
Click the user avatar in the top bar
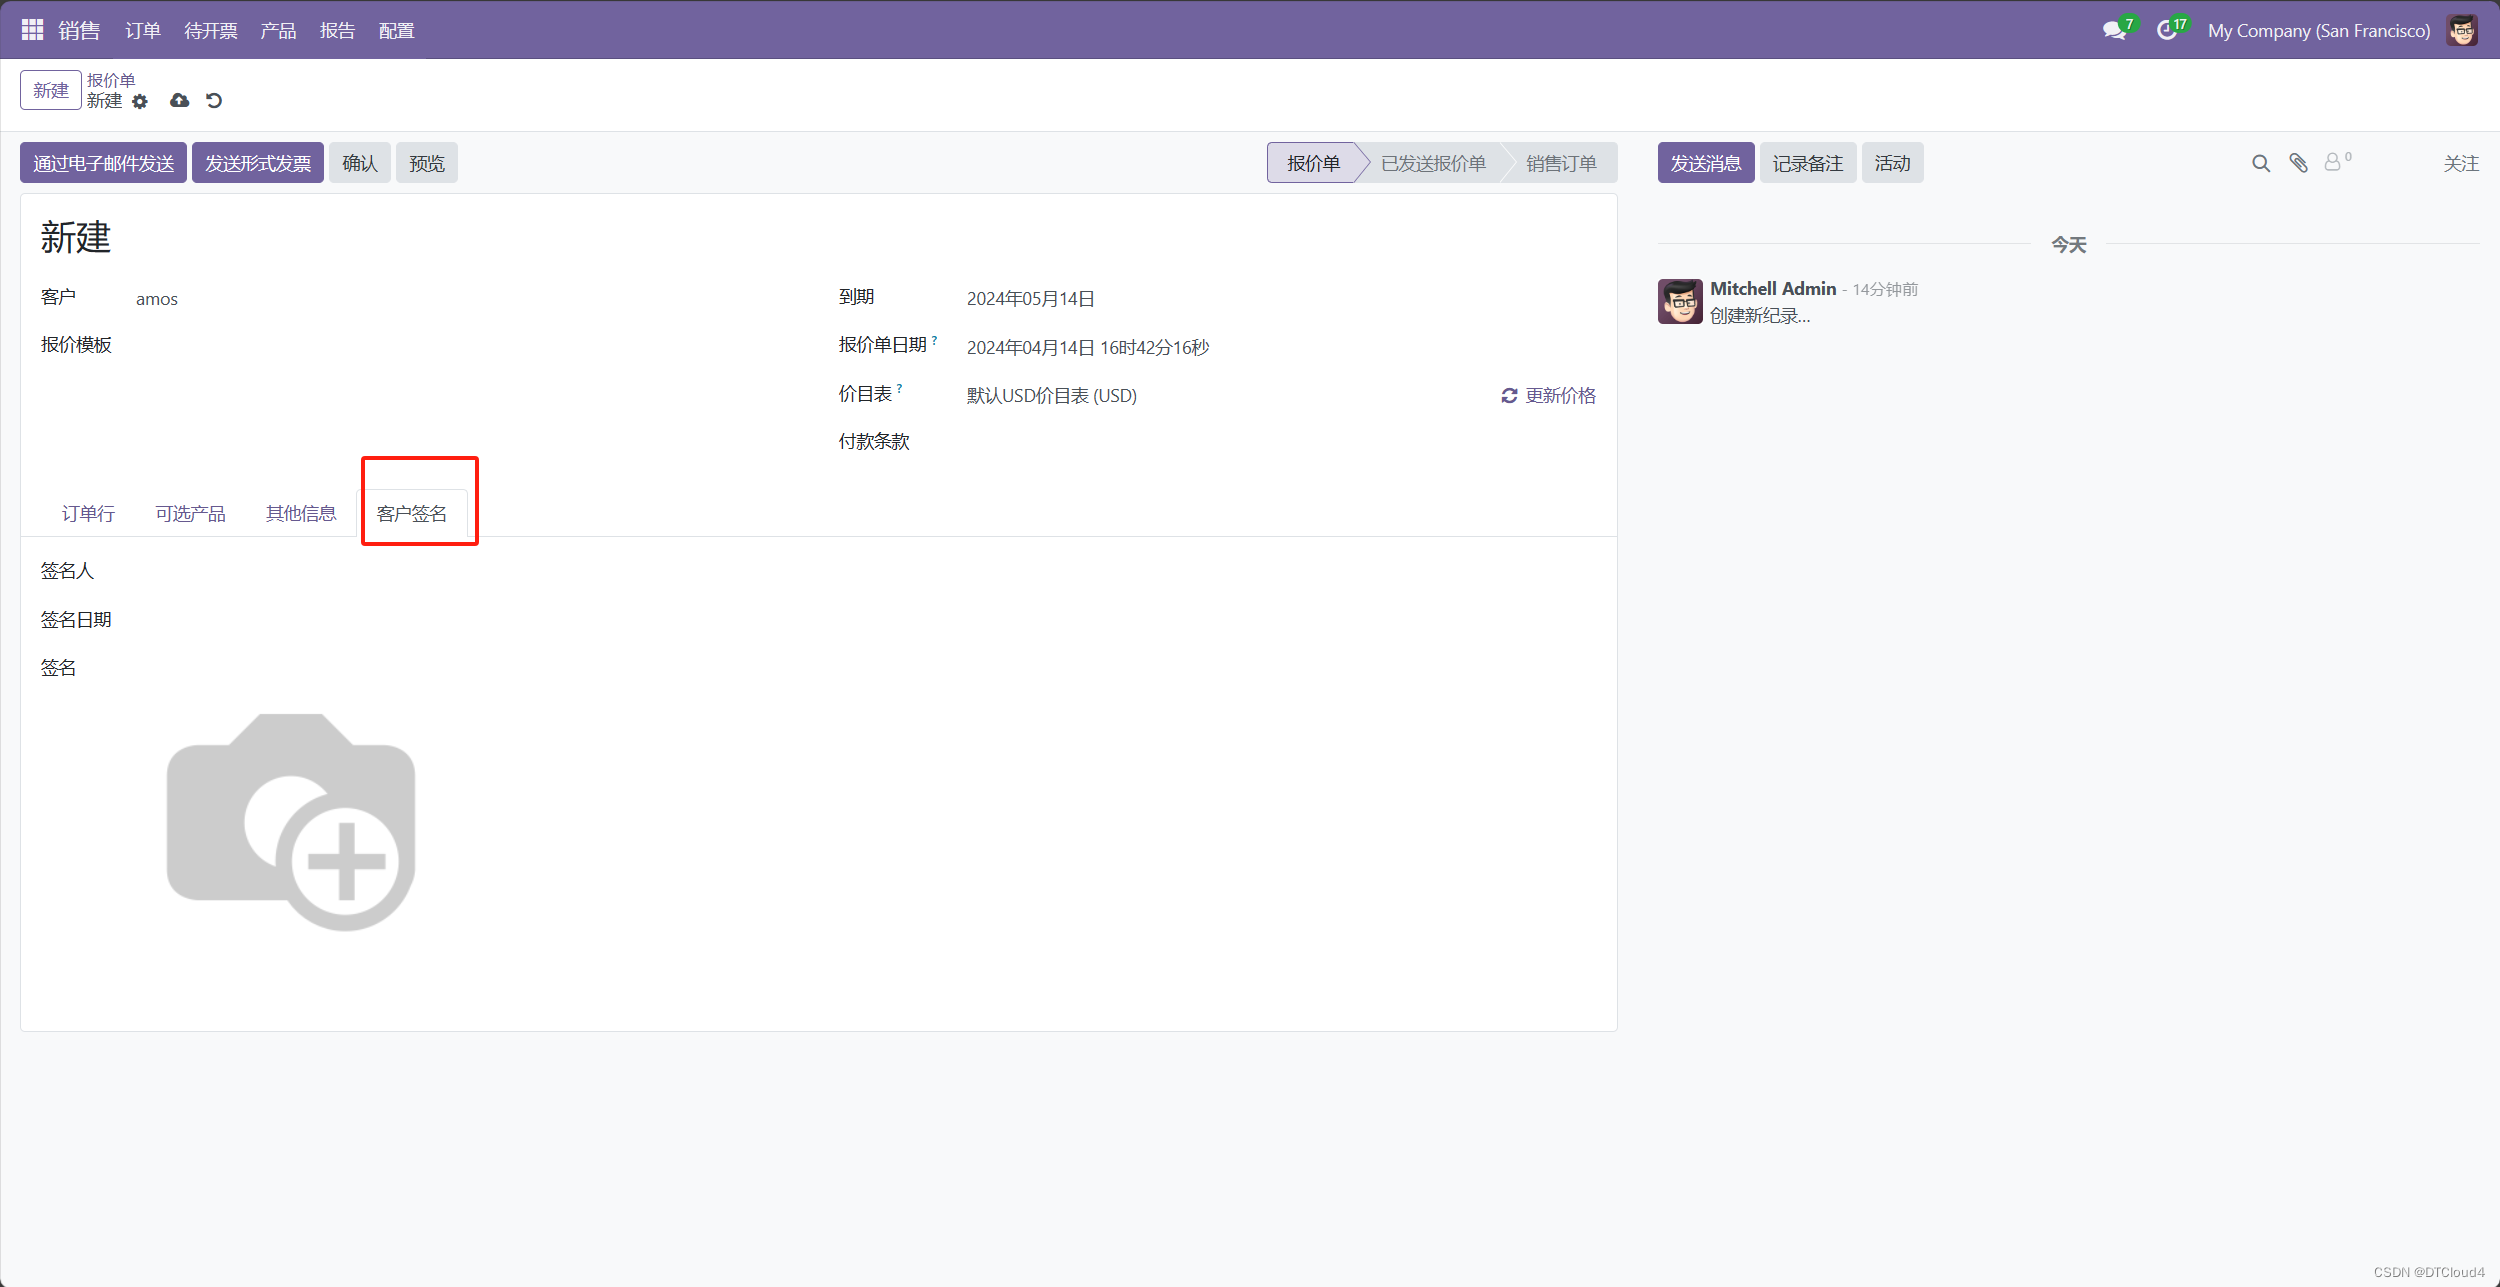[x=2462, y=30]
